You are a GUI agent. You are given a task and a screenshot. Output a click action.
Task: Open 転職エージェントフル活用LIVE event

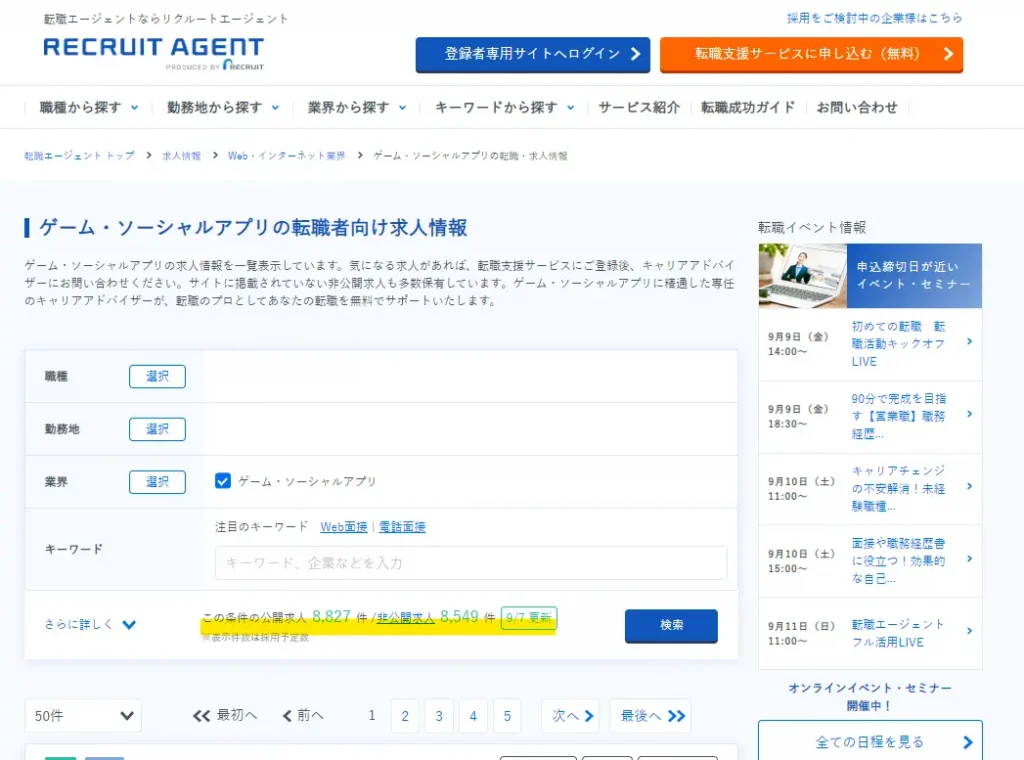pos(898,633)
